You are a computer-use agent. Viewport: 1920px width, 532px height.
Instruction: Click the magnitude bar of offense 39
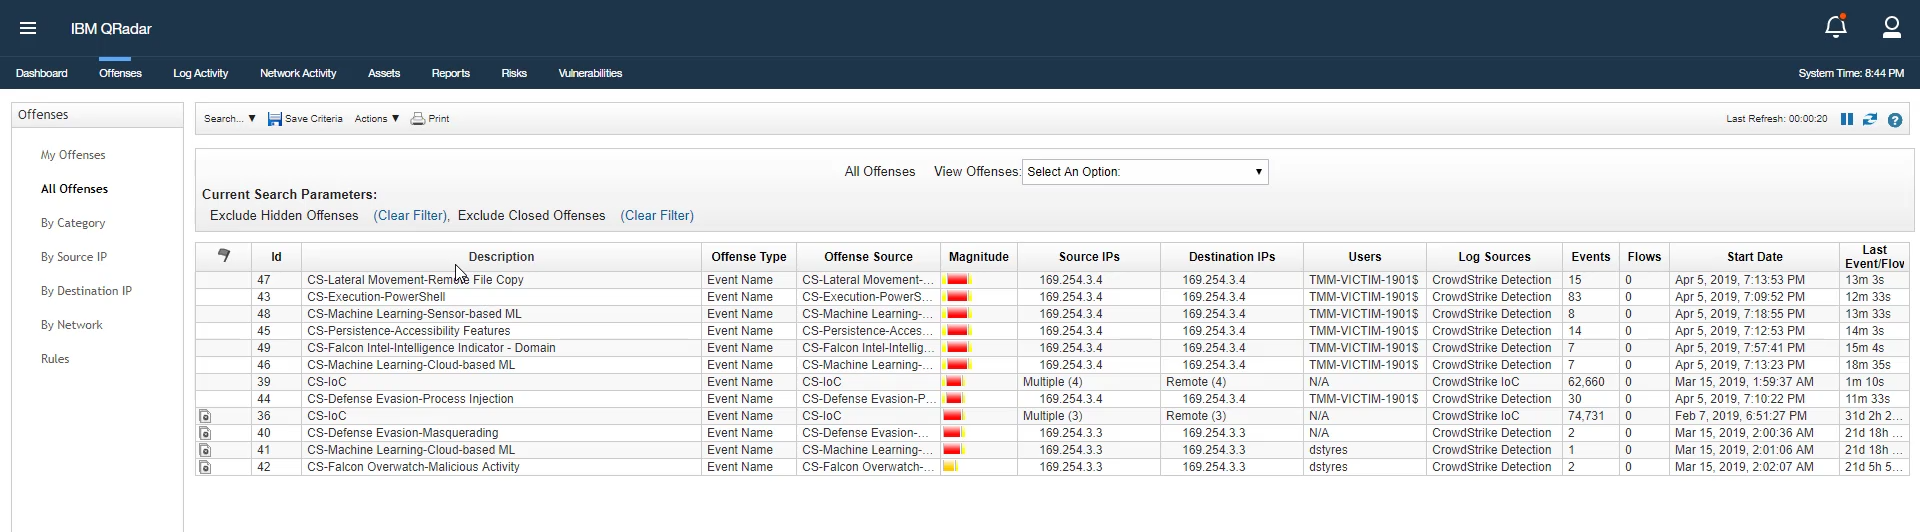click(955, 382)
